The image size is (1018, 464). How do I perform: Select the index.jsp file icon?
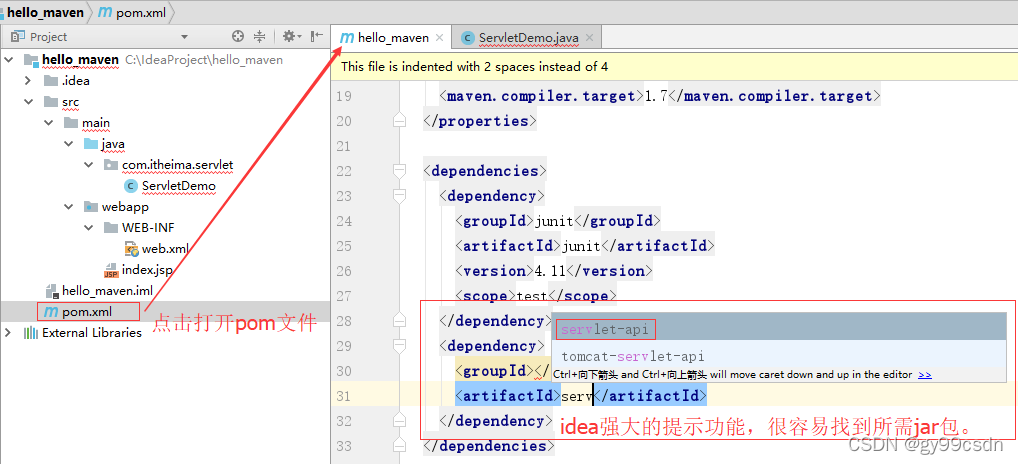click(x=111, y=270)
